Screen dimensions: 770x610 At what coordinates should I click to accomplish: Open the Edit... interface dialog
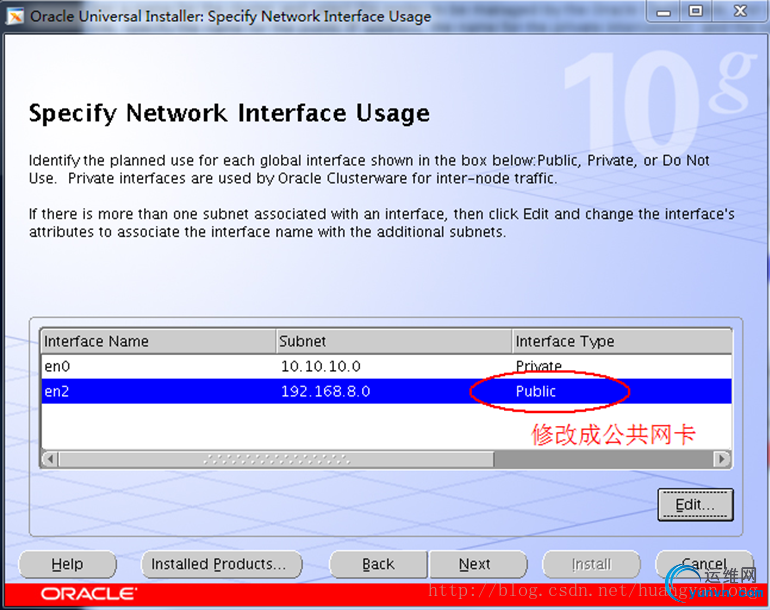tap(695, 504)
